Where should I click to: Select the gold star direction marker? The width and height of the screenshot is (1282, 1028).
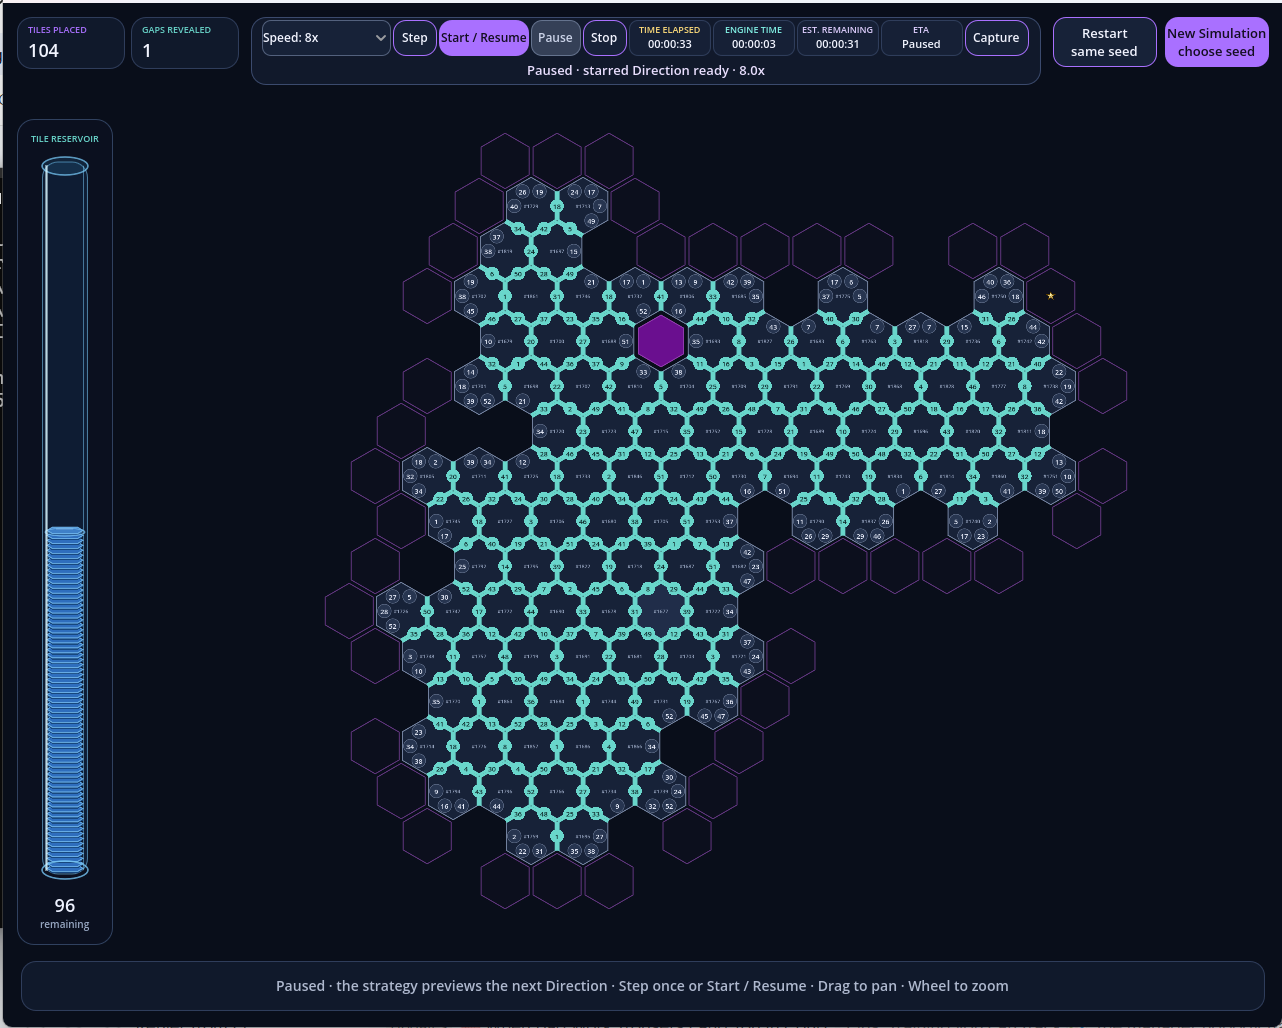(x=1050, y=296)
